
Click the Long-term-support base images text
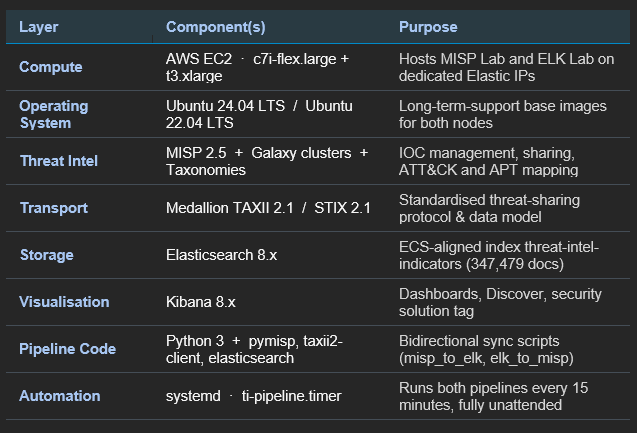(503, 114)
